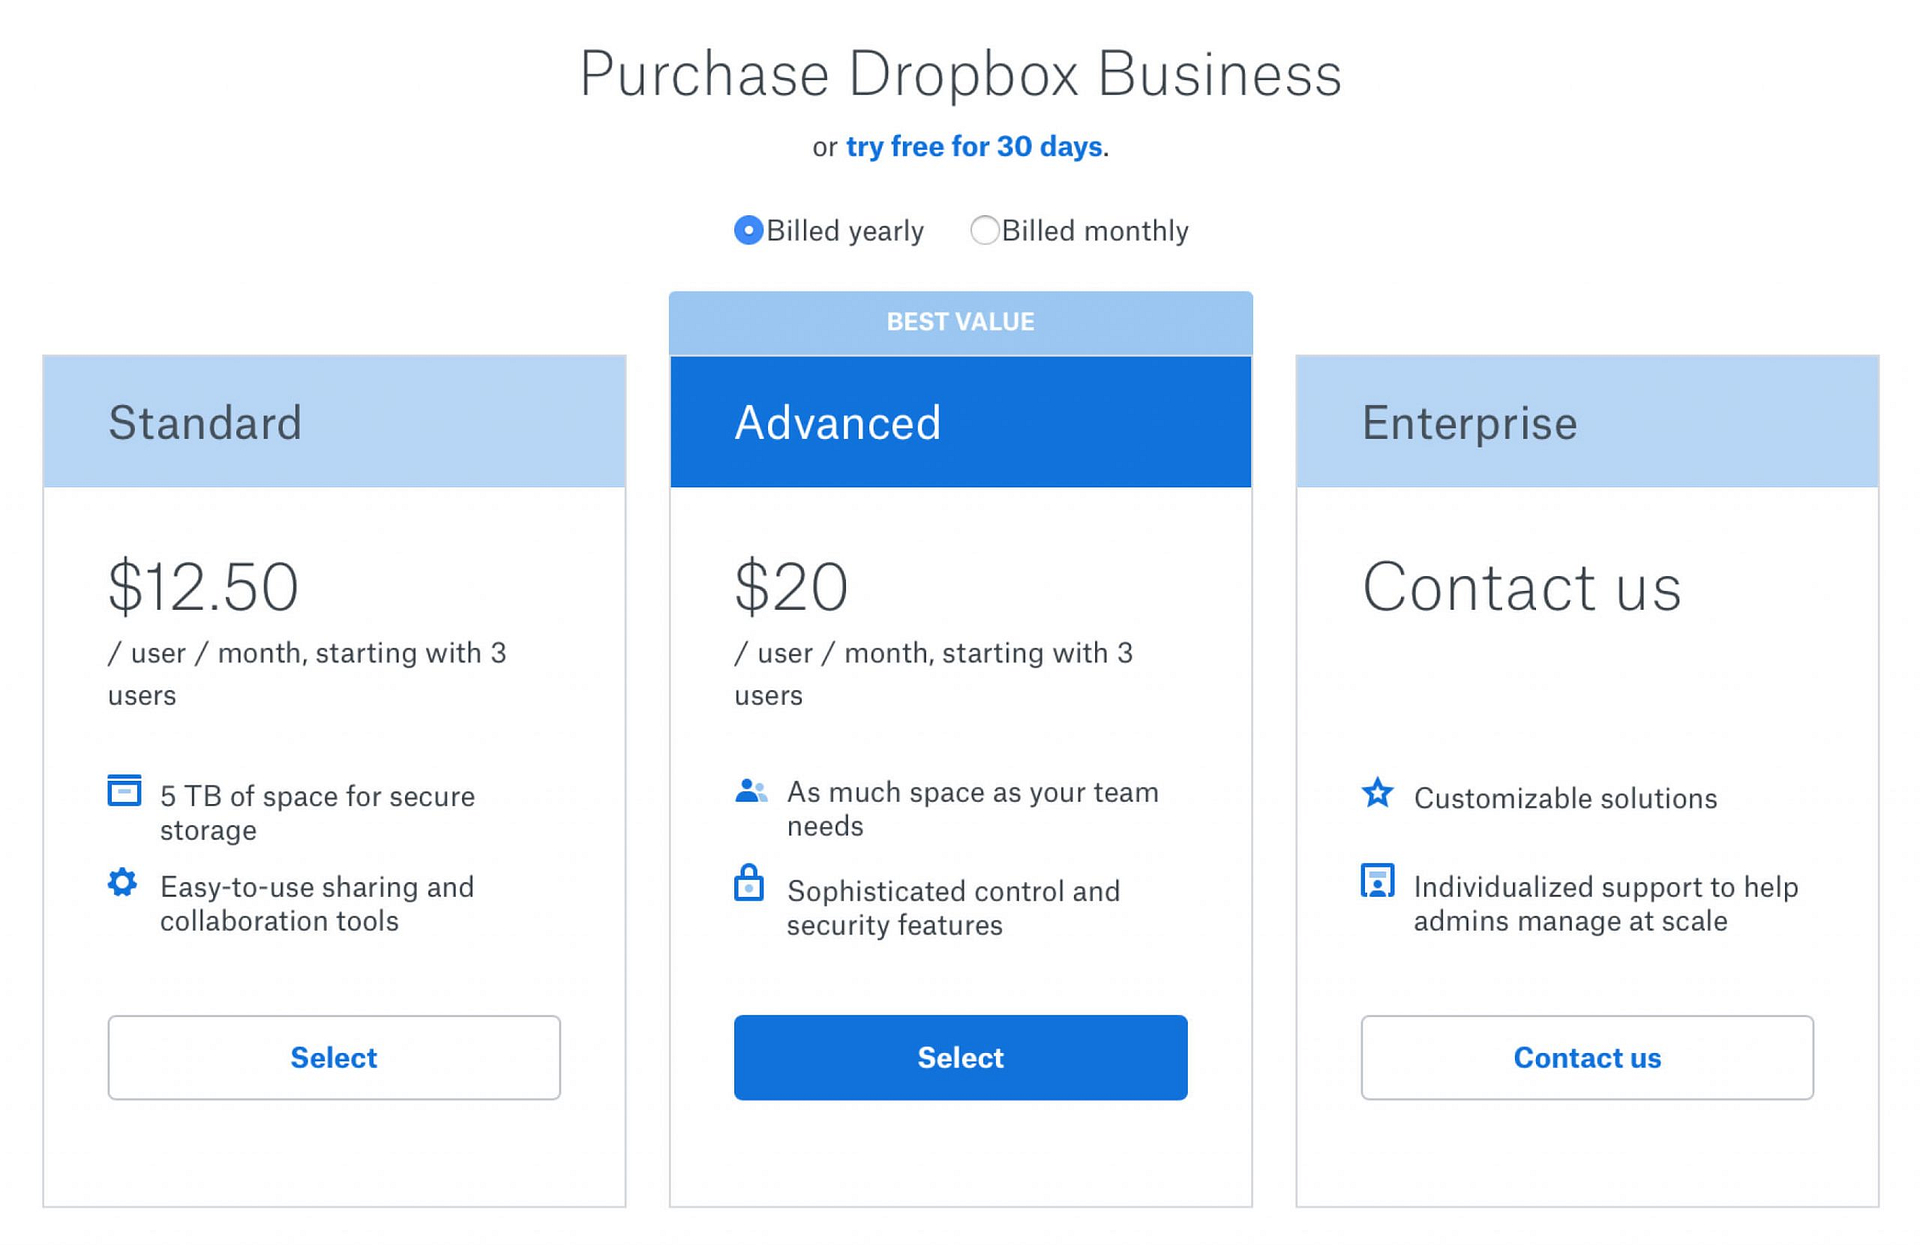Click the storage box icon for 5 TB space

click(x=124, y=790)
